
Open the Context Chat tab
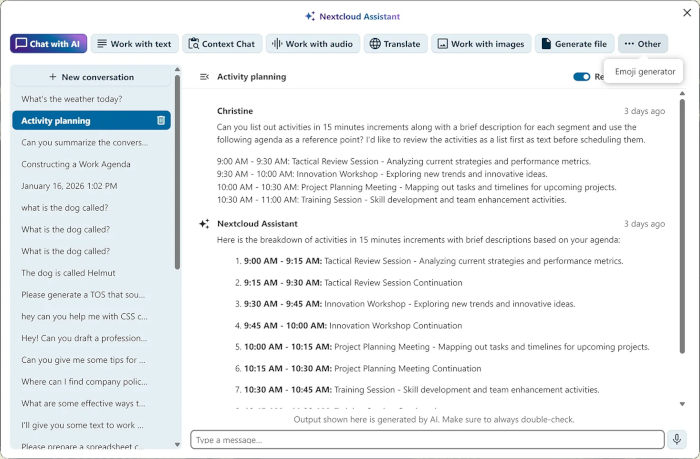(221, 44)
